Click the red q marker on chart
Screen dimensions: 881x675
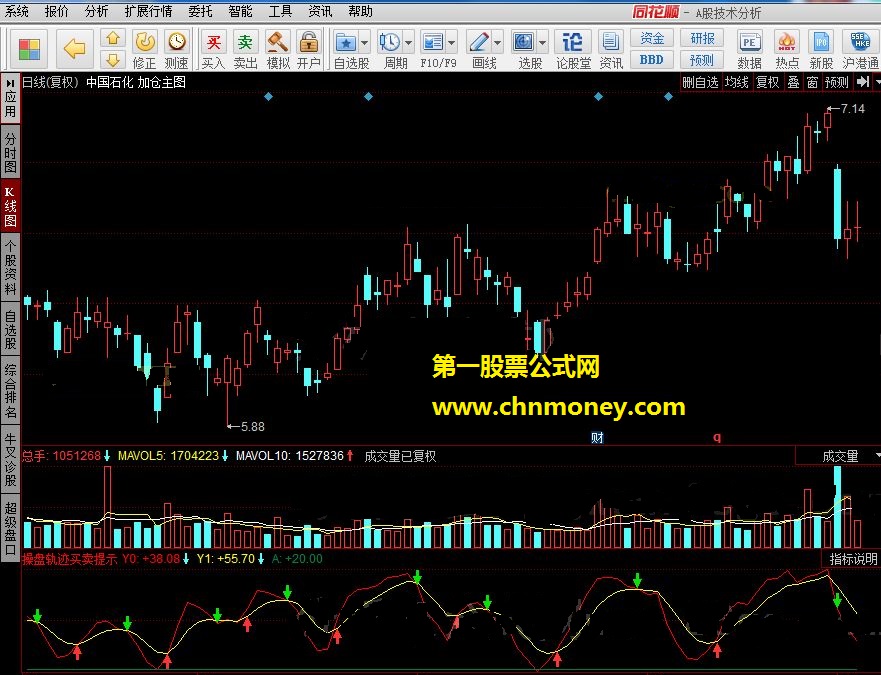click(717, 437)
